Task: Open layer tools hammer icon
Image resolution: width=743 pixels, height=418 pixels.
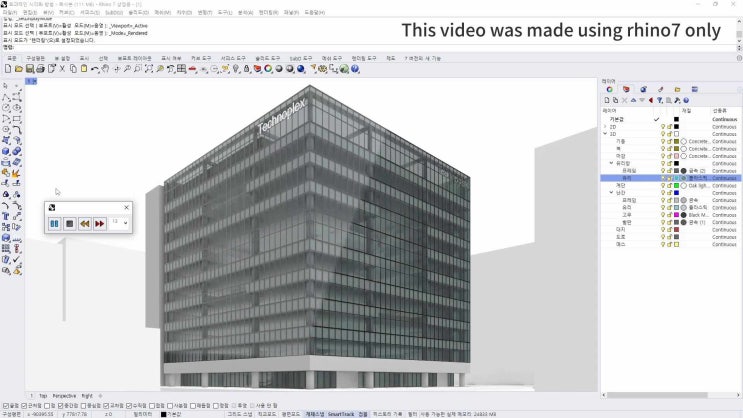Action: [677, 100]
